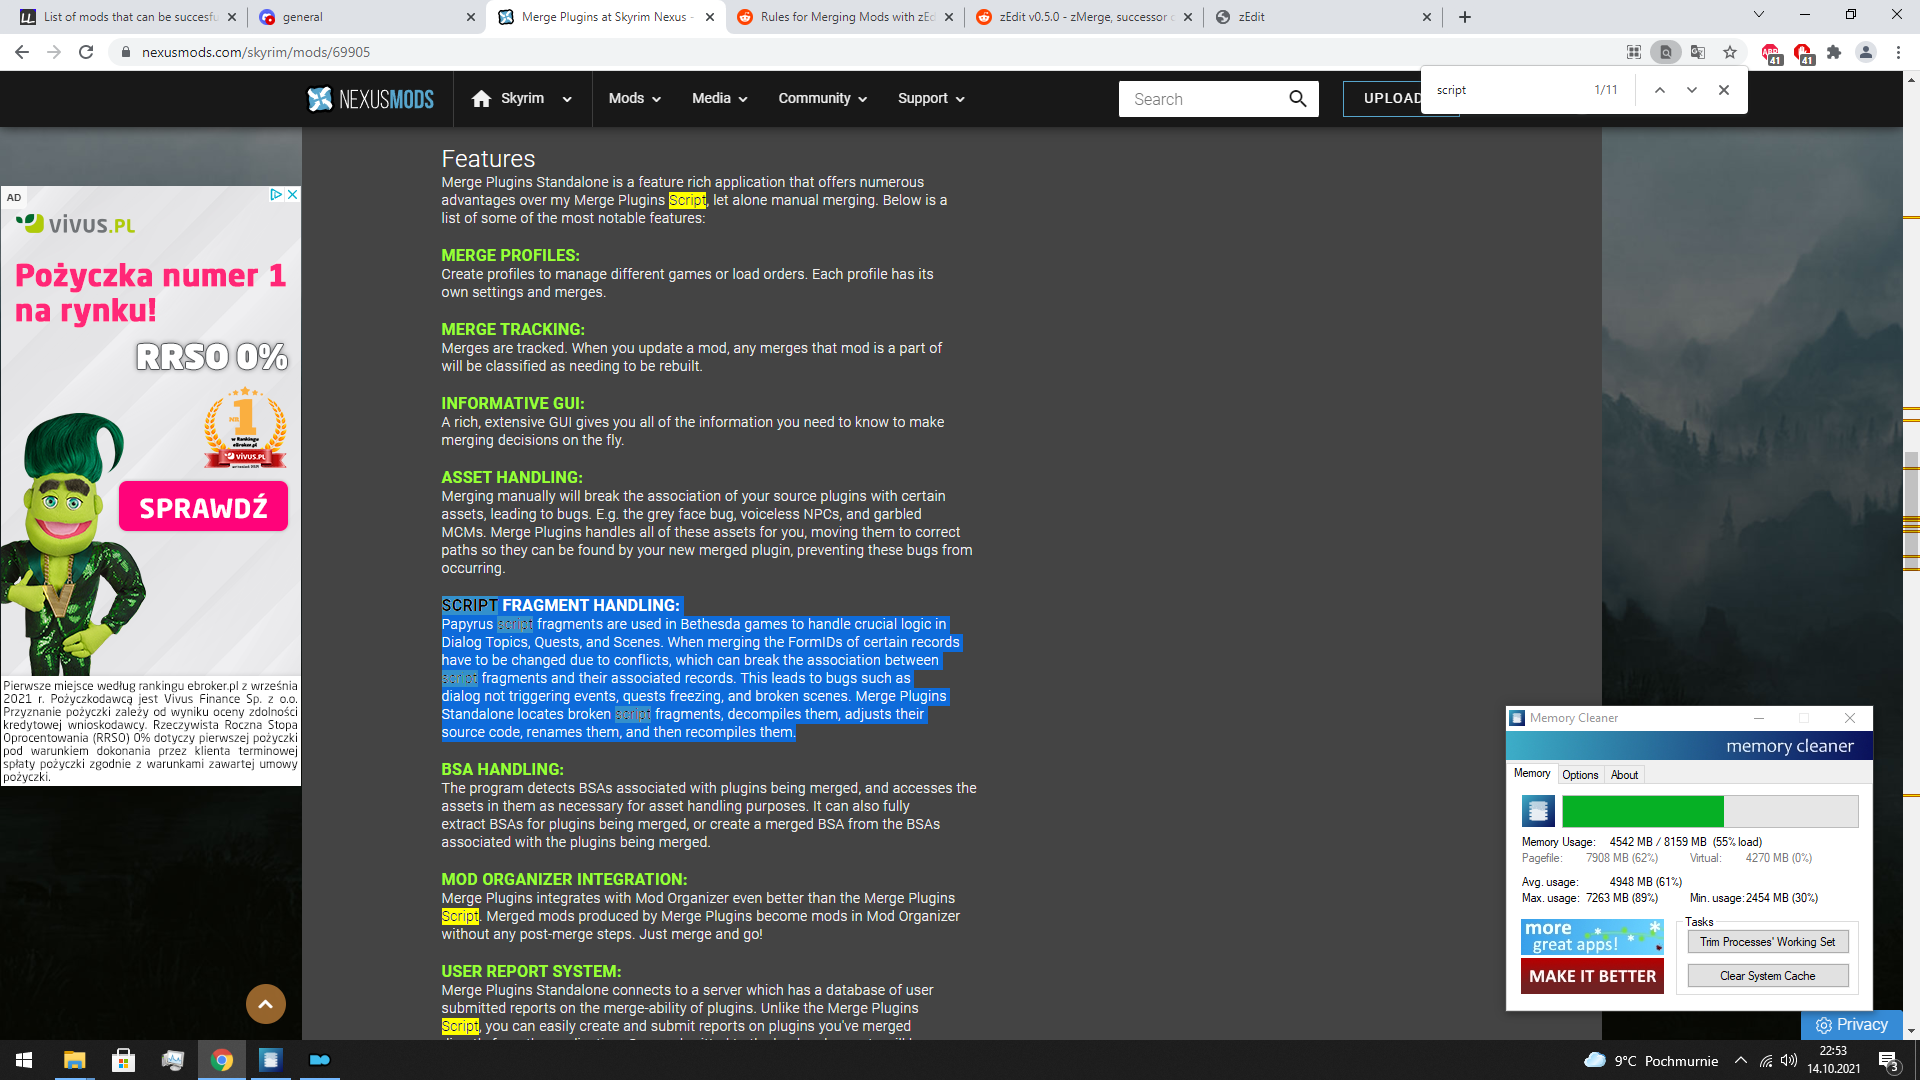The height and width of the screenshot is (1080, 1920).
Task: Click the back-to-top arrow button
Action: click(266, 1003)
